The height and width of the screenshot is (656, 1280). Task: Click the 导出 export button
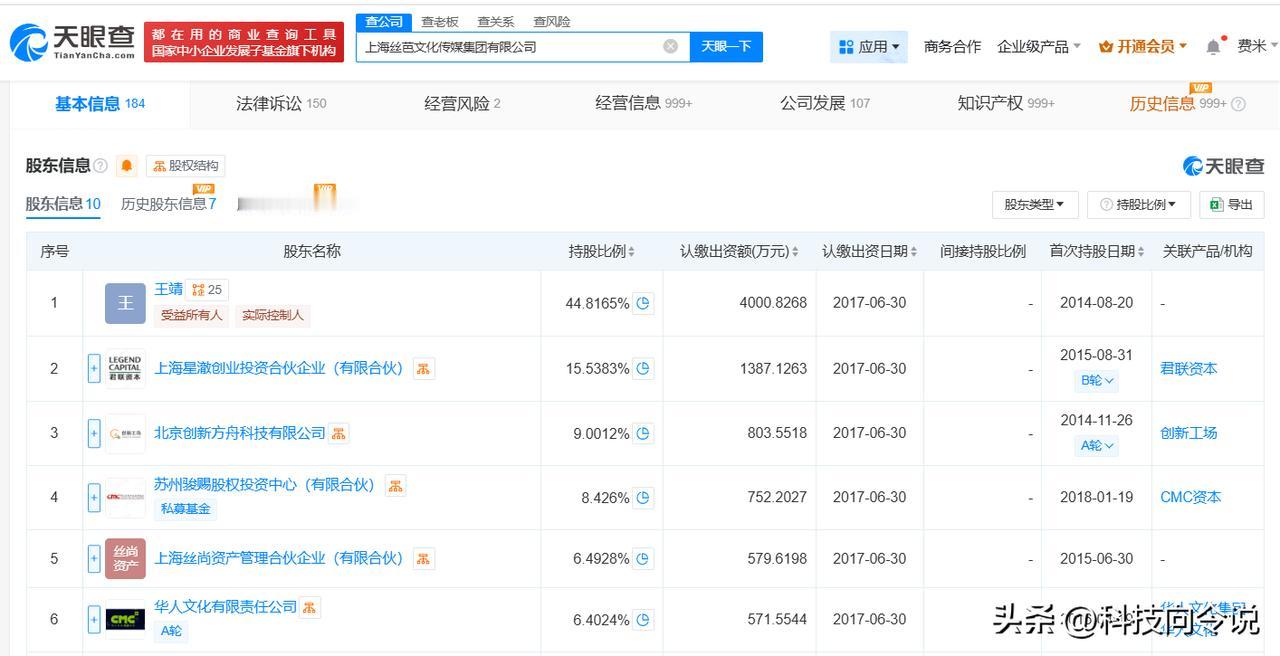(1231, 204)
